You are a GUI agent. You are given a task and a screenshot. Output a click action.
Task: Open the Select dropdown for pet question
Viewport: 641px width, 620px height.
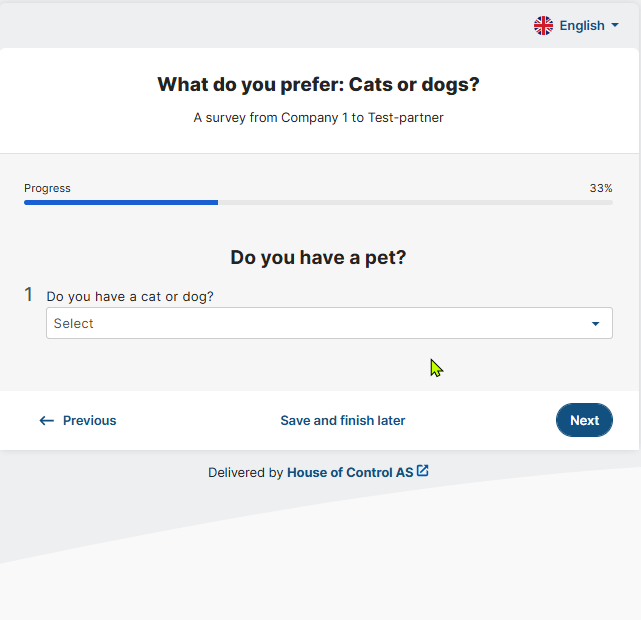320,323
